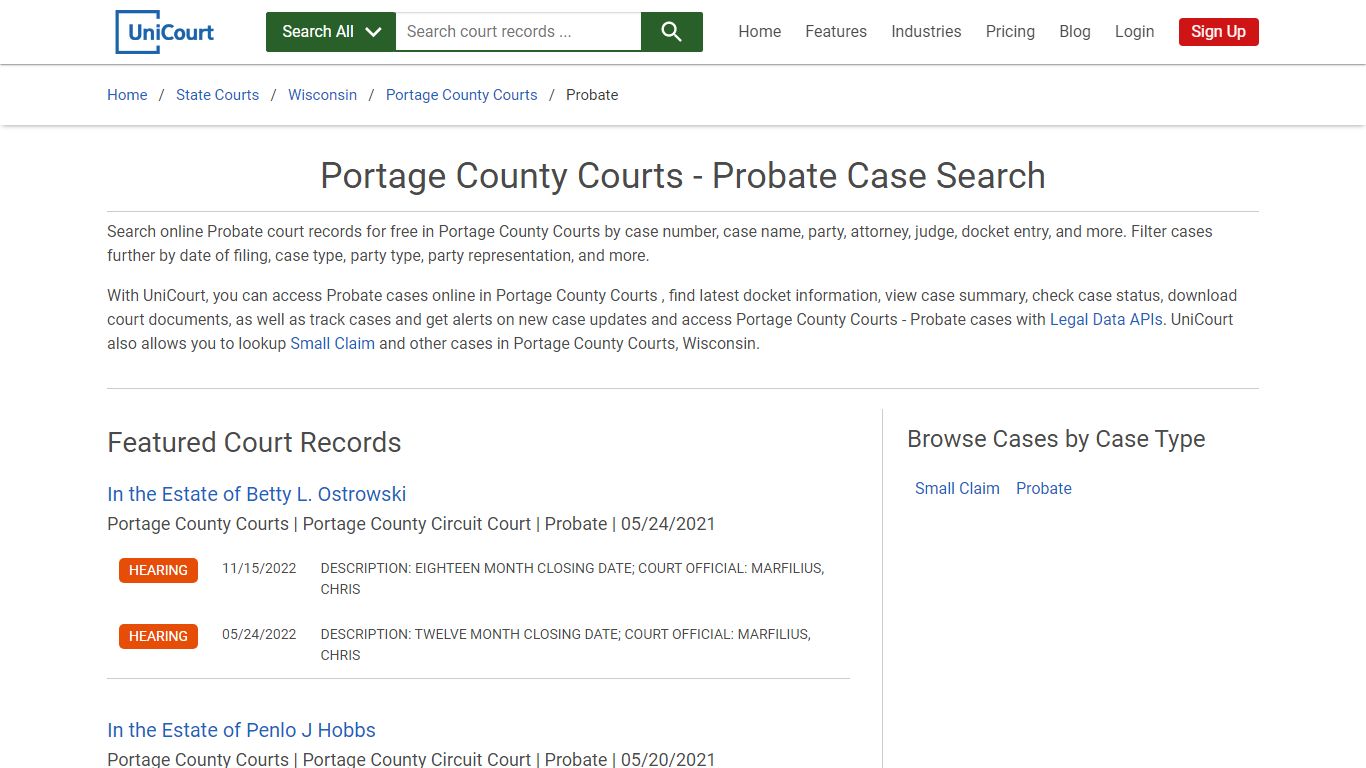Click the UniCourt logo
Image resolution: width=1366 pixels, height=768 pixels.
tap(163, 31)
